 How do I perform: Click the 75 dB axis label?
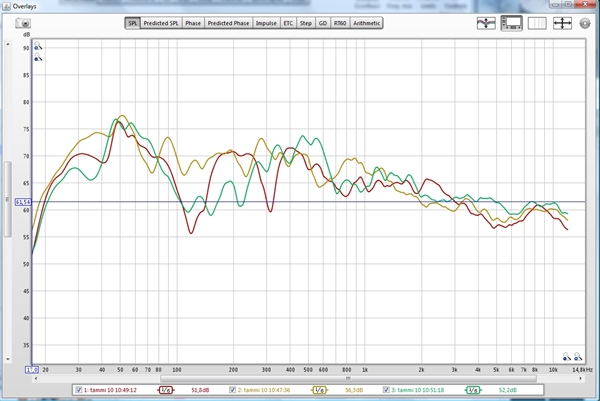(x=26, y=129)
